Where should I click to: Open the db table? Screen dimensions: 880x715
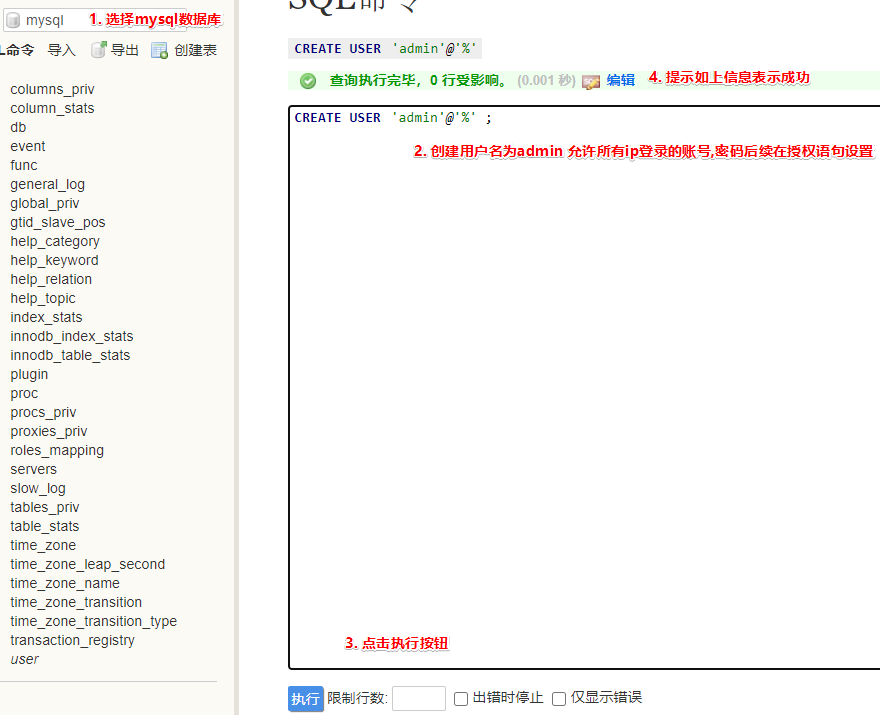tap(18, 127)
